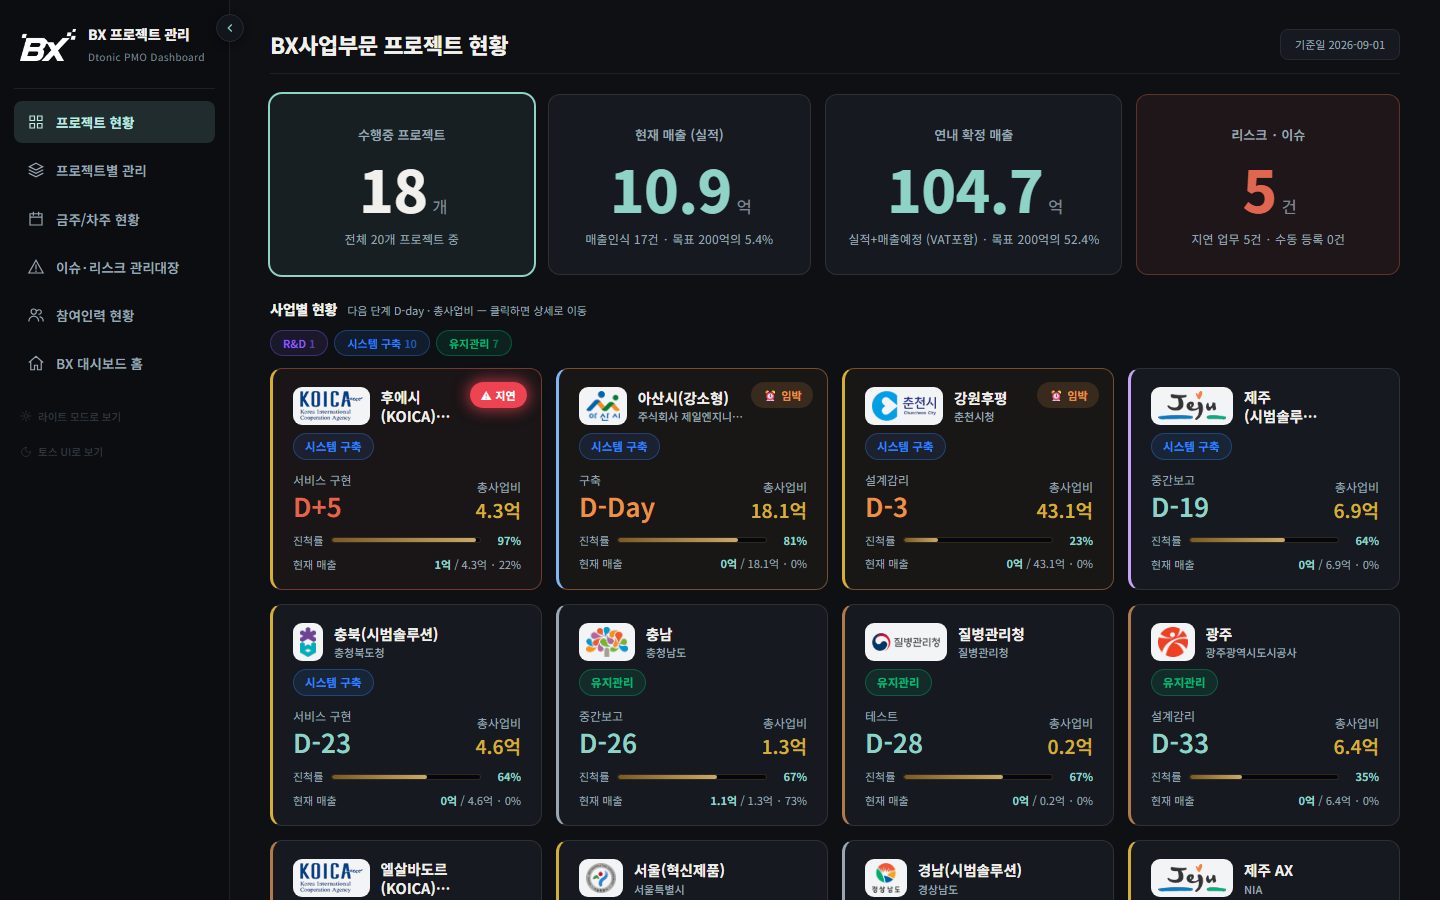Click the 충남 logo on its card
This screenshot has width=1440, height=900.
click(x=607, y=642)
